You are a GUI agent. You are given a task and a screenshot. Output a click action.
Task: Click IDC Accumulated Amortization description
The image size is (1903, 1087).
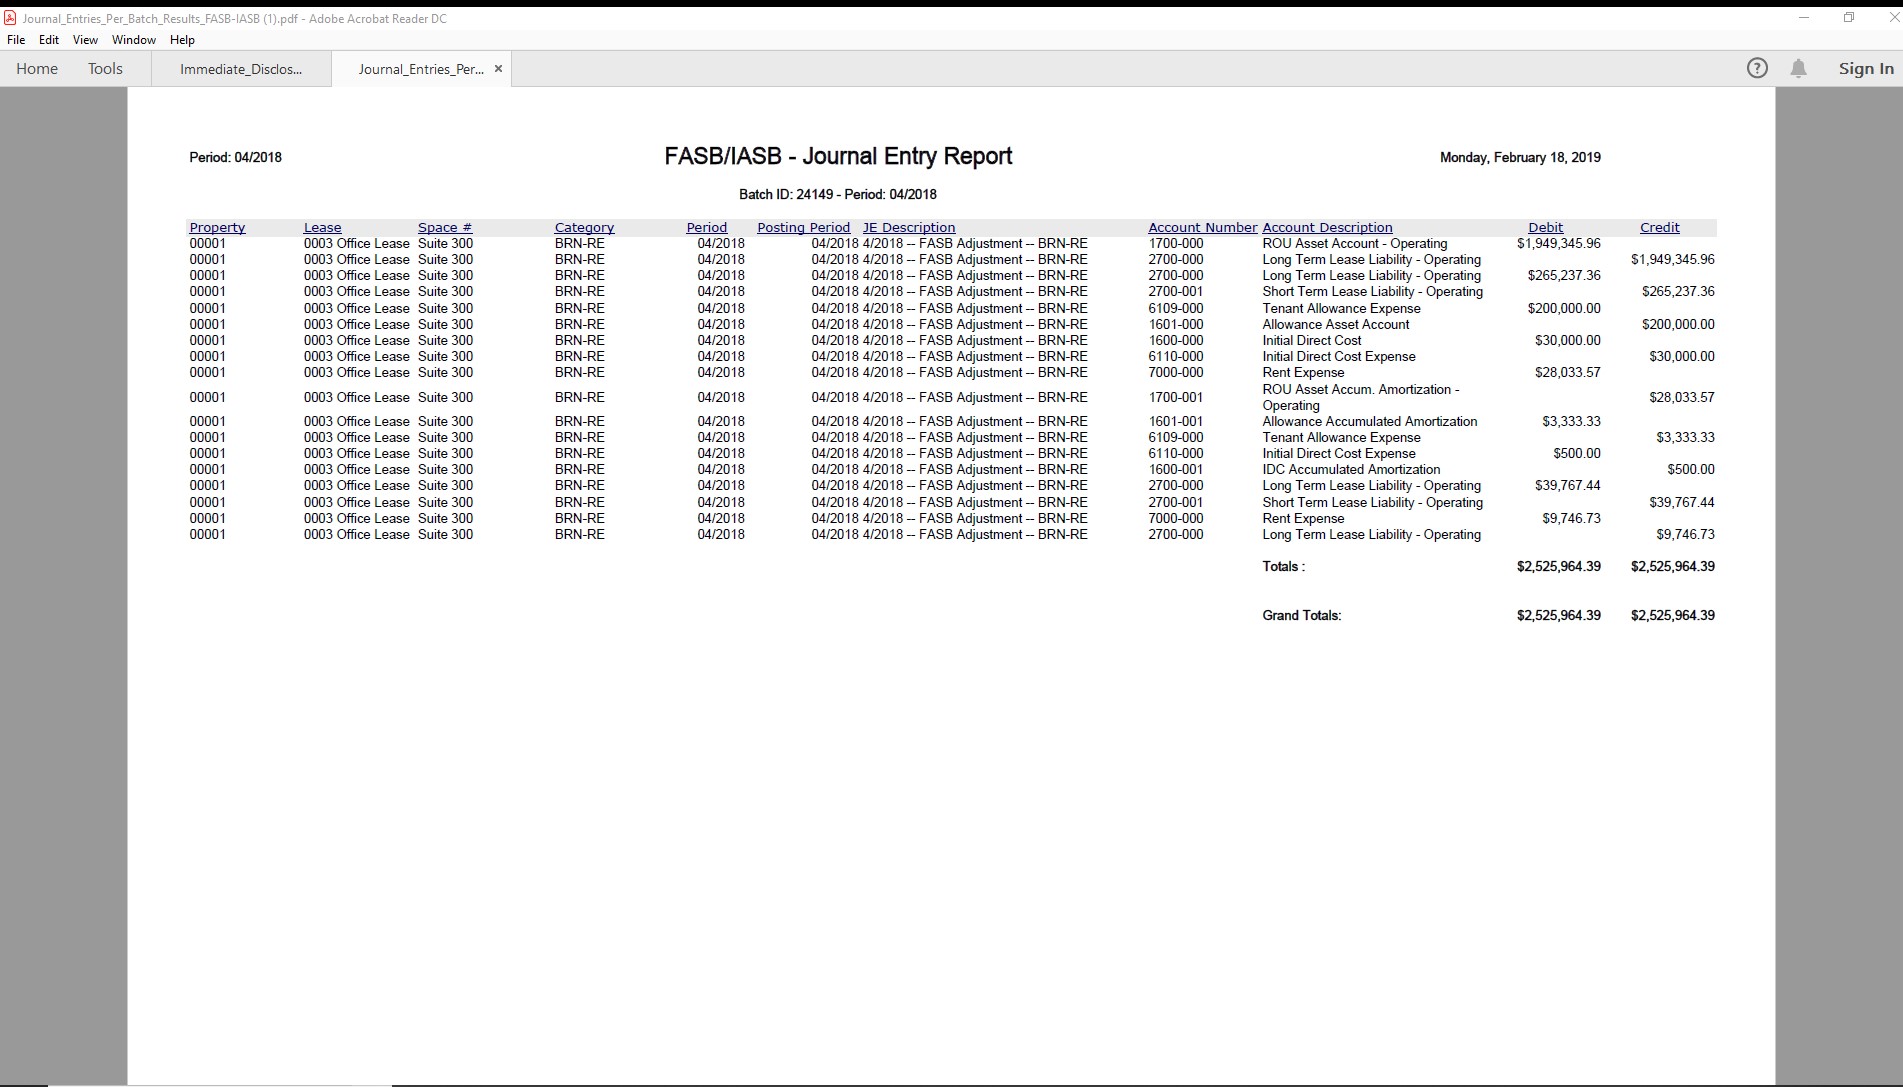1351,470
